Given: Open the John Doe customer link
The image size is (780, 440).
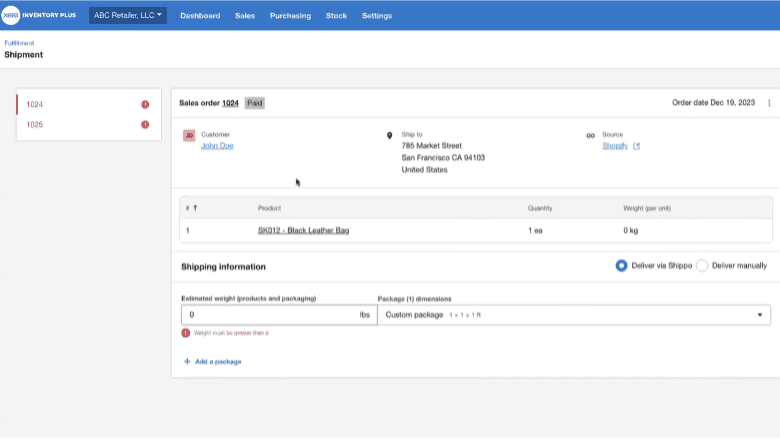Looking at the screenshot, I should coord(217,146).
